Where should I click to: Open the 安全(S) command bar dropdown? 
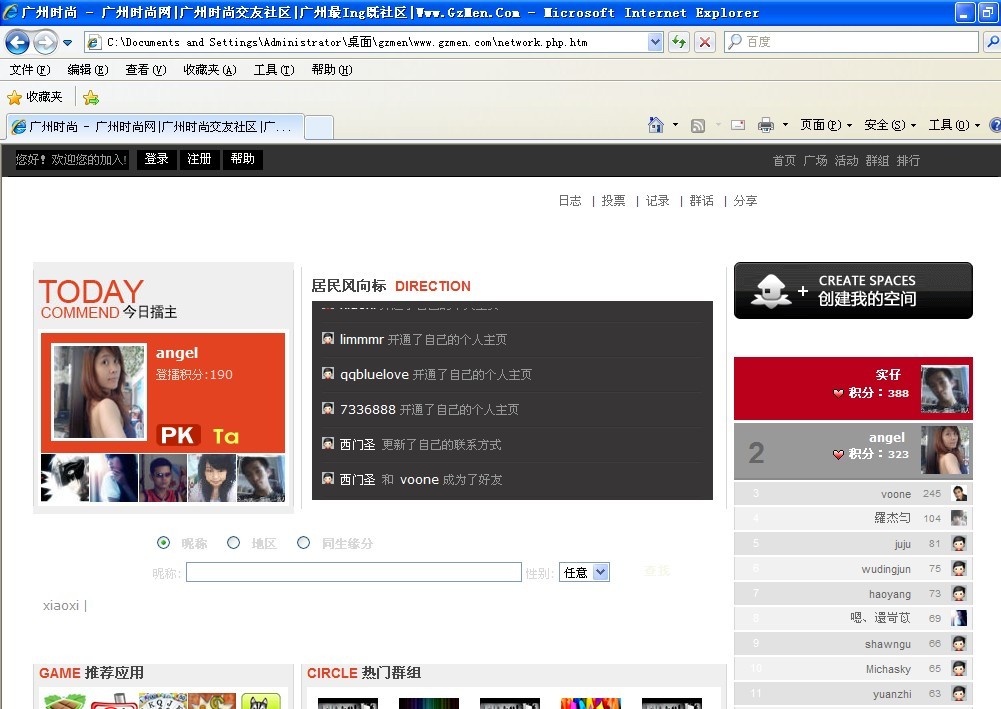[890, 125]
